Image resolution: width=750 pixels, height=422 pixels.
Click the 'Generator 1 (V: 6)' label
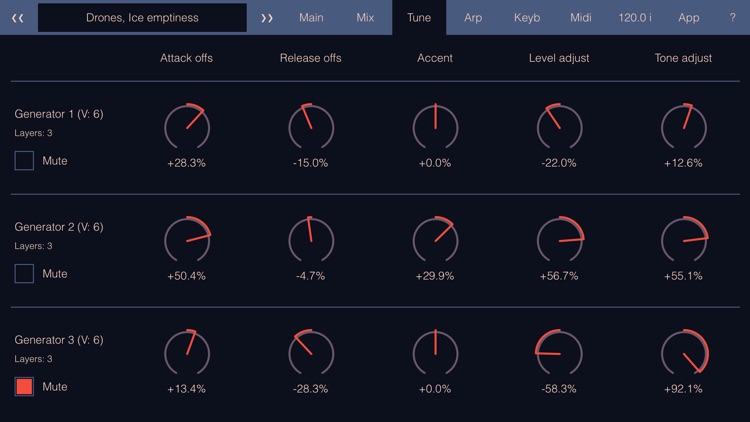(59, 114)
